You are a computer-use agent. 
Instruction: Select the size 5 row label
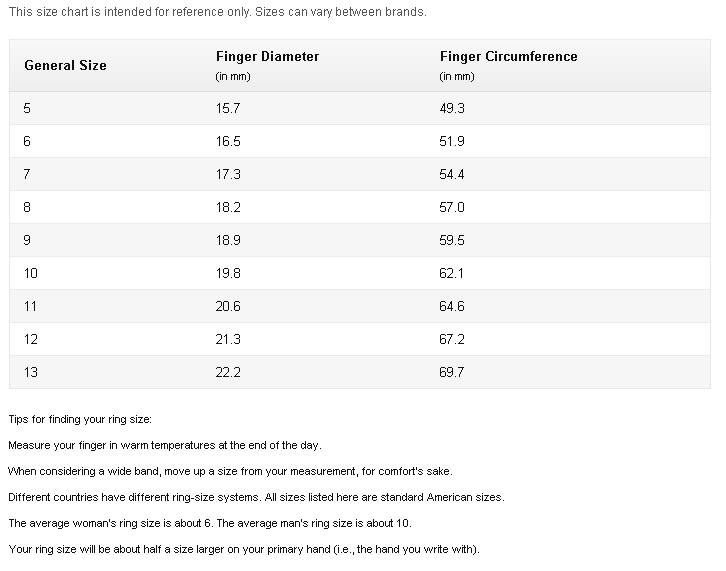coord(28,108)
